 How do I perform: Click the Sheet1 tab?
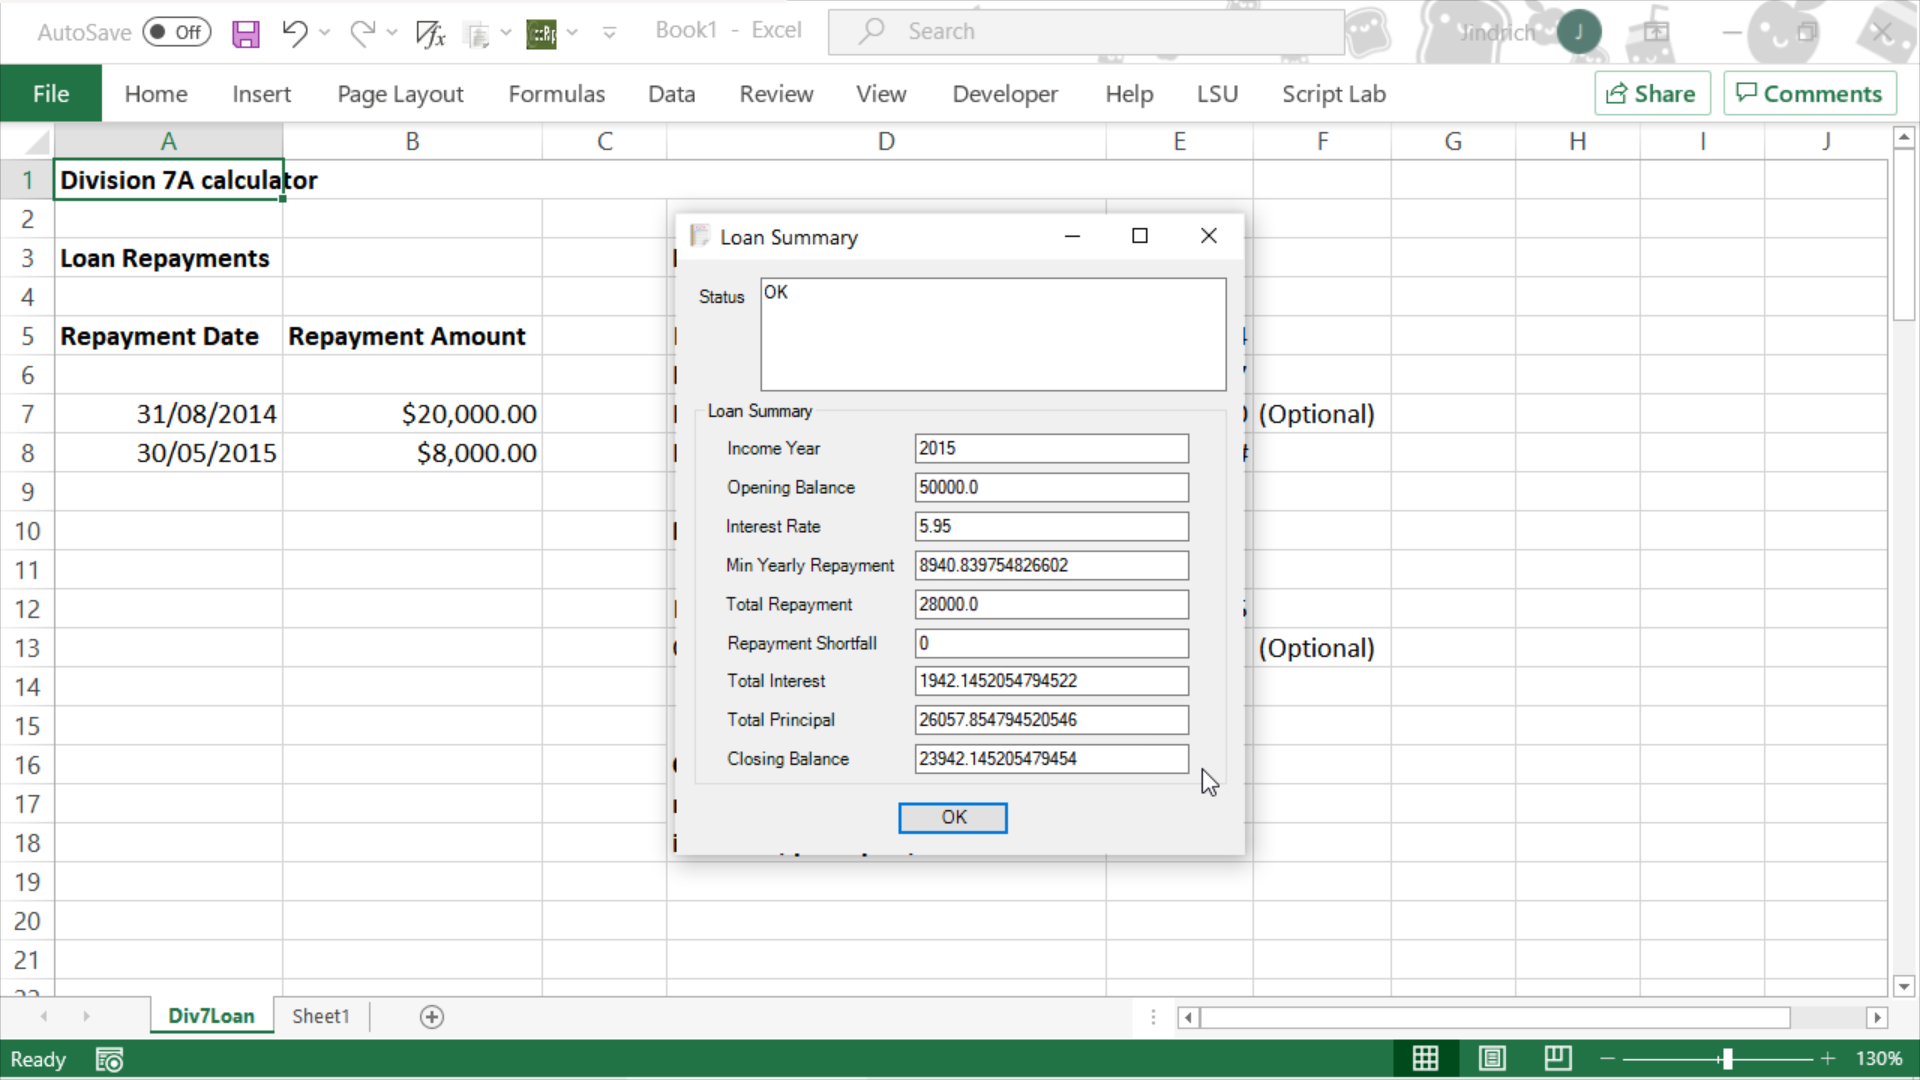coord(320,1015)
